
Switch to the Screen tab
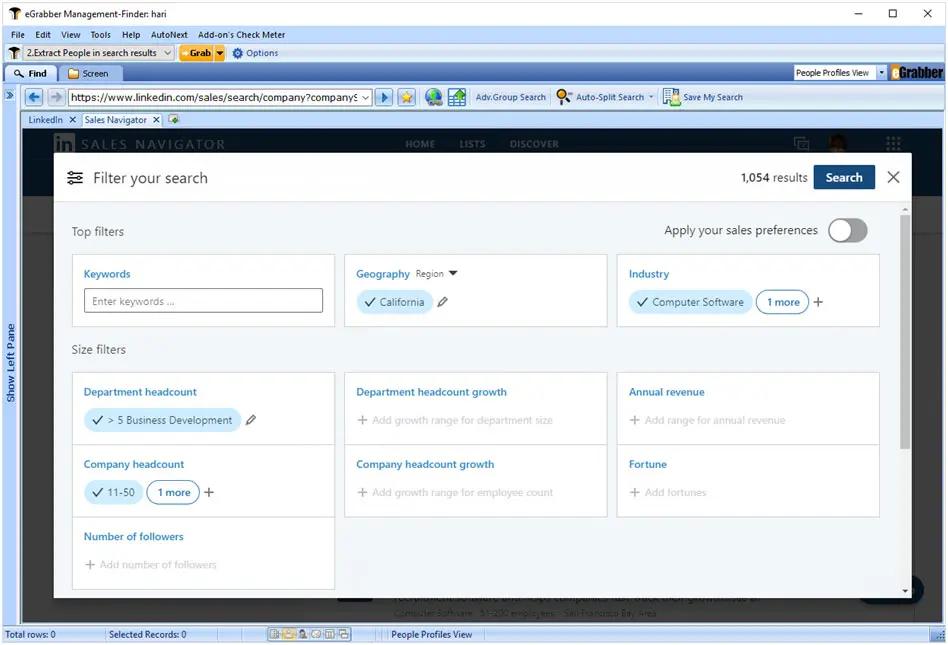[x=89, y=73]
